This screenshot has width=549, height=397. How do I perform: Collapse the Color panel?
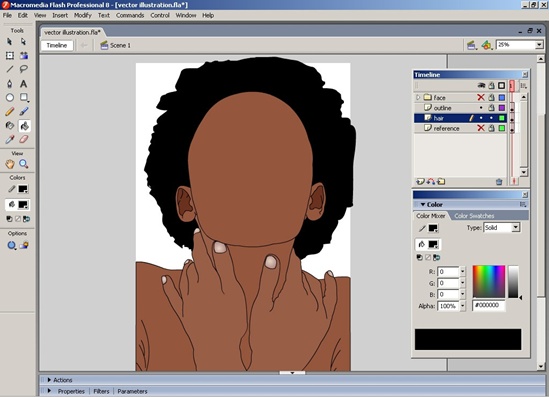click(423, 204)
